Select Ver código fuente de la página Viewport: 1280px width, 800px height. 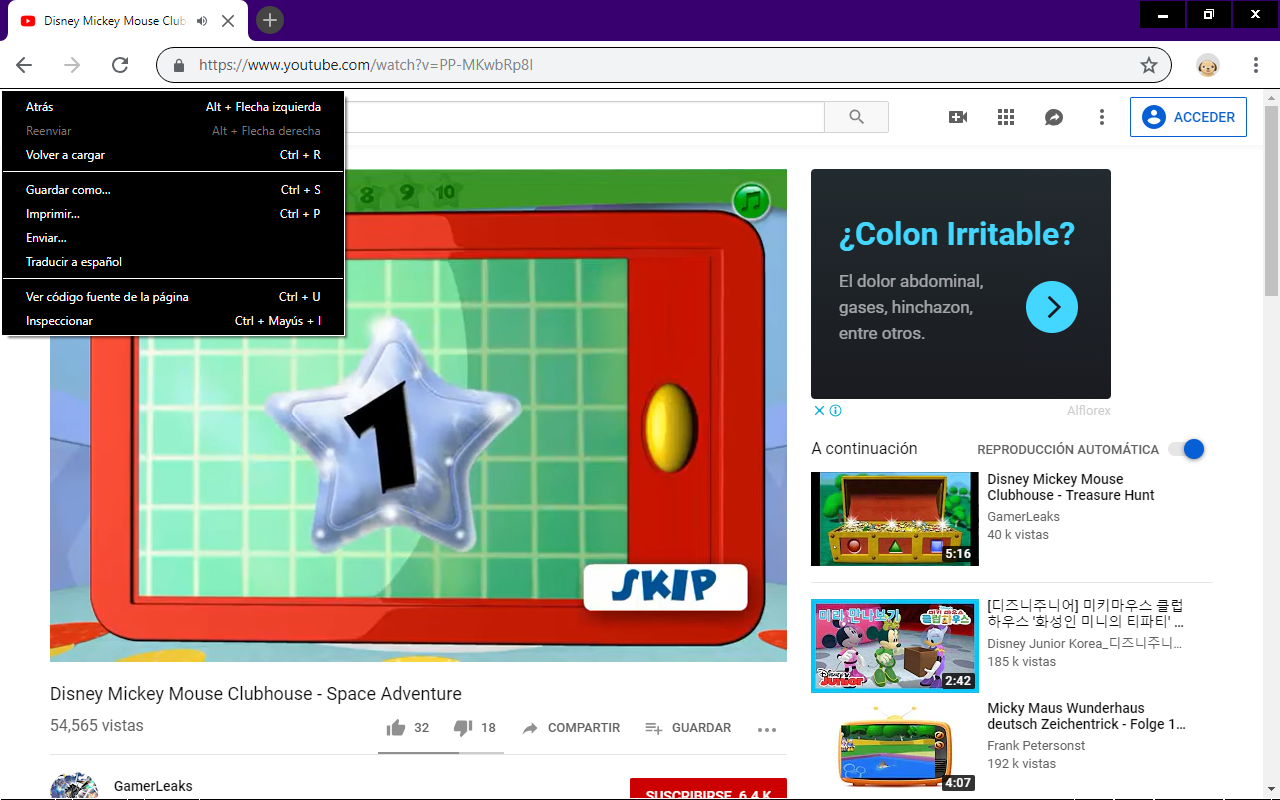(x=173, y=297)
